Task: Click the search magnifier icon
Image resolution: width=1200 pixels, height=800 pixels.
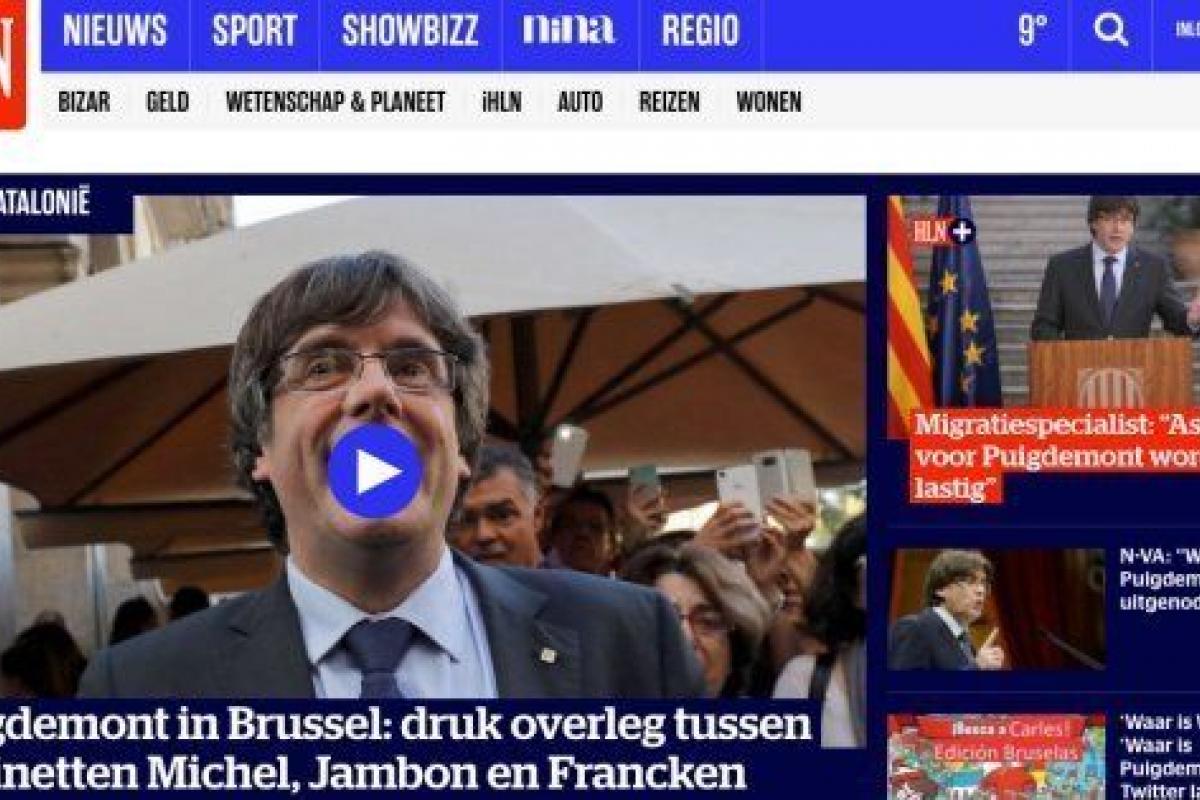Action: coord(1111,30)
